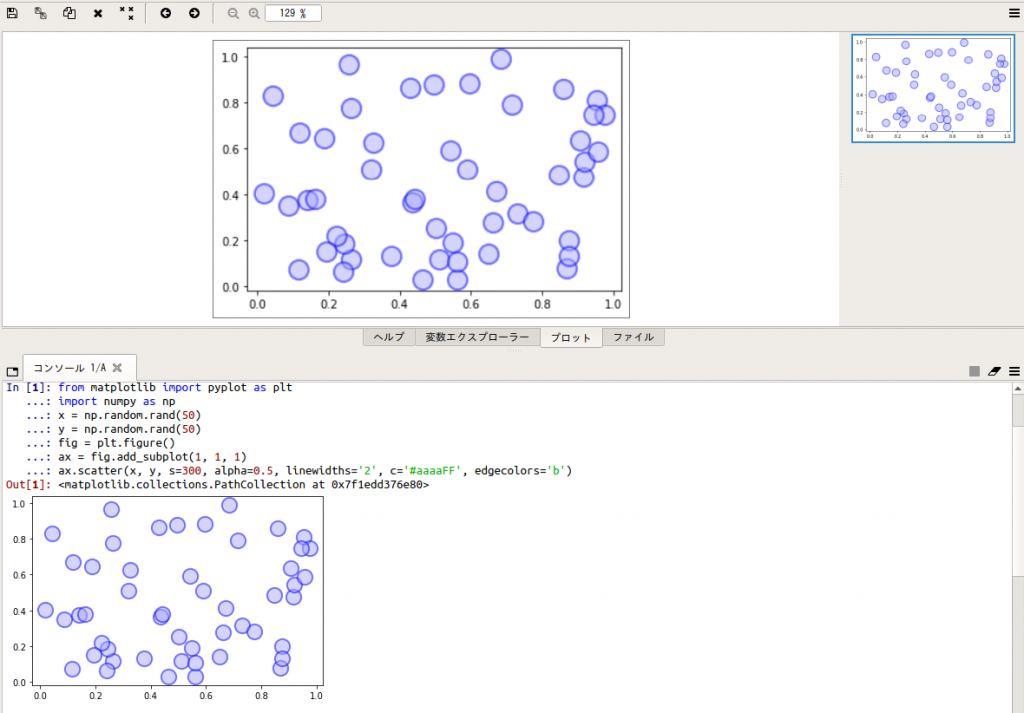The image size is (1024, 713).
Task: Click the 'fig = plt.figure()' line
Action: coord(116,443)
